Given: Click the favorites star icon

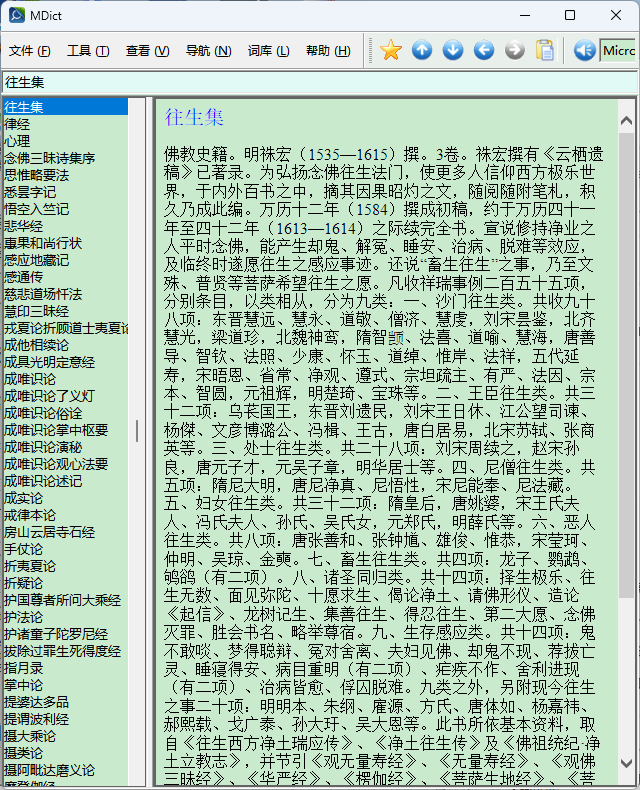Looking at the screenshot, I should 390,51.
